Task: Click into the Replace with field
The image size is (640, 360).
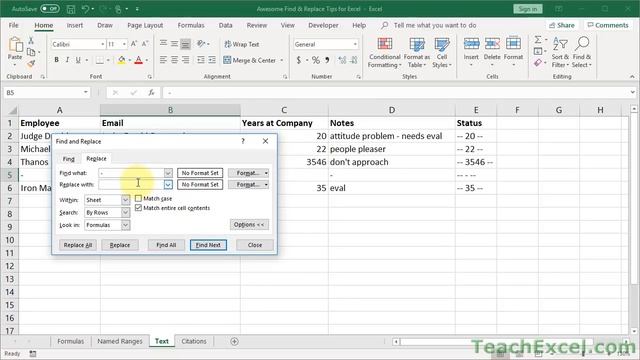Action: (131, 184)
